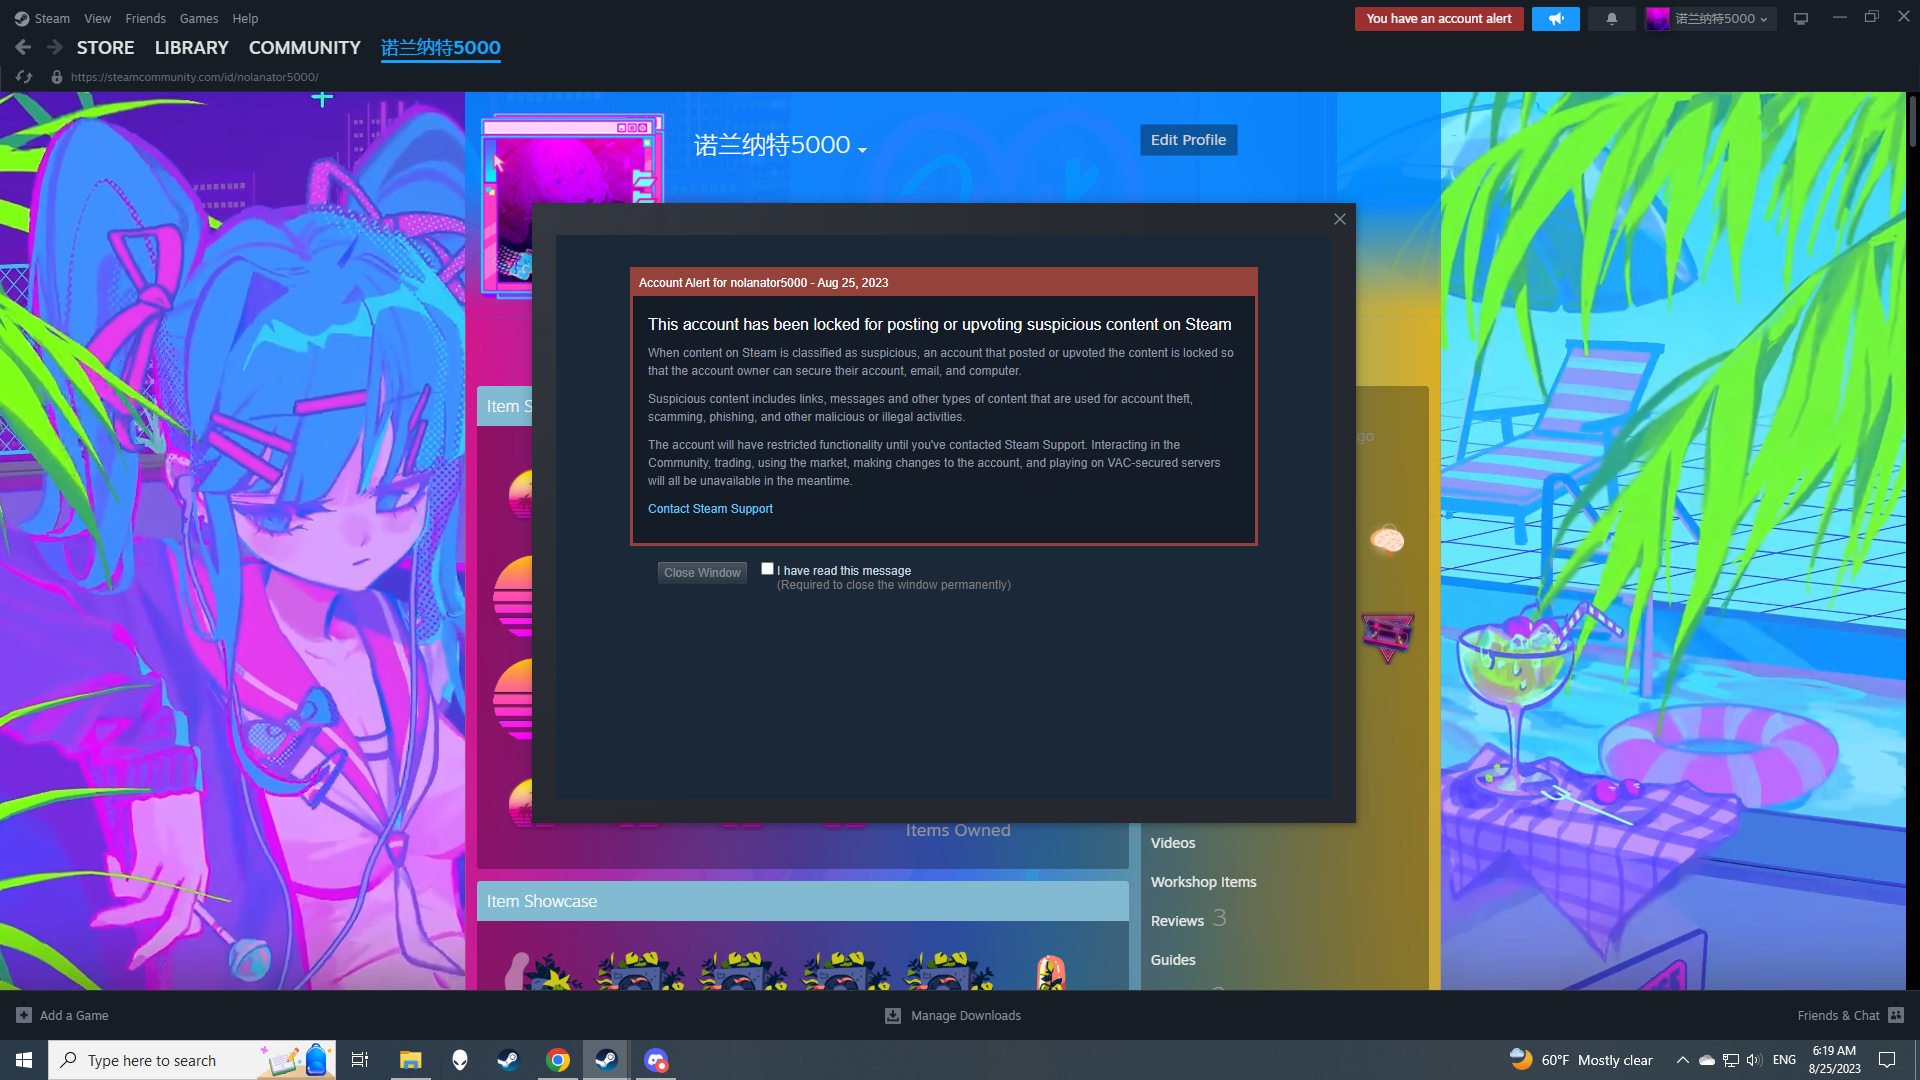Show hidden system tray icons chevron
The width and height of the screenshot is (1920, 1080).
tap(1682, 1060)
